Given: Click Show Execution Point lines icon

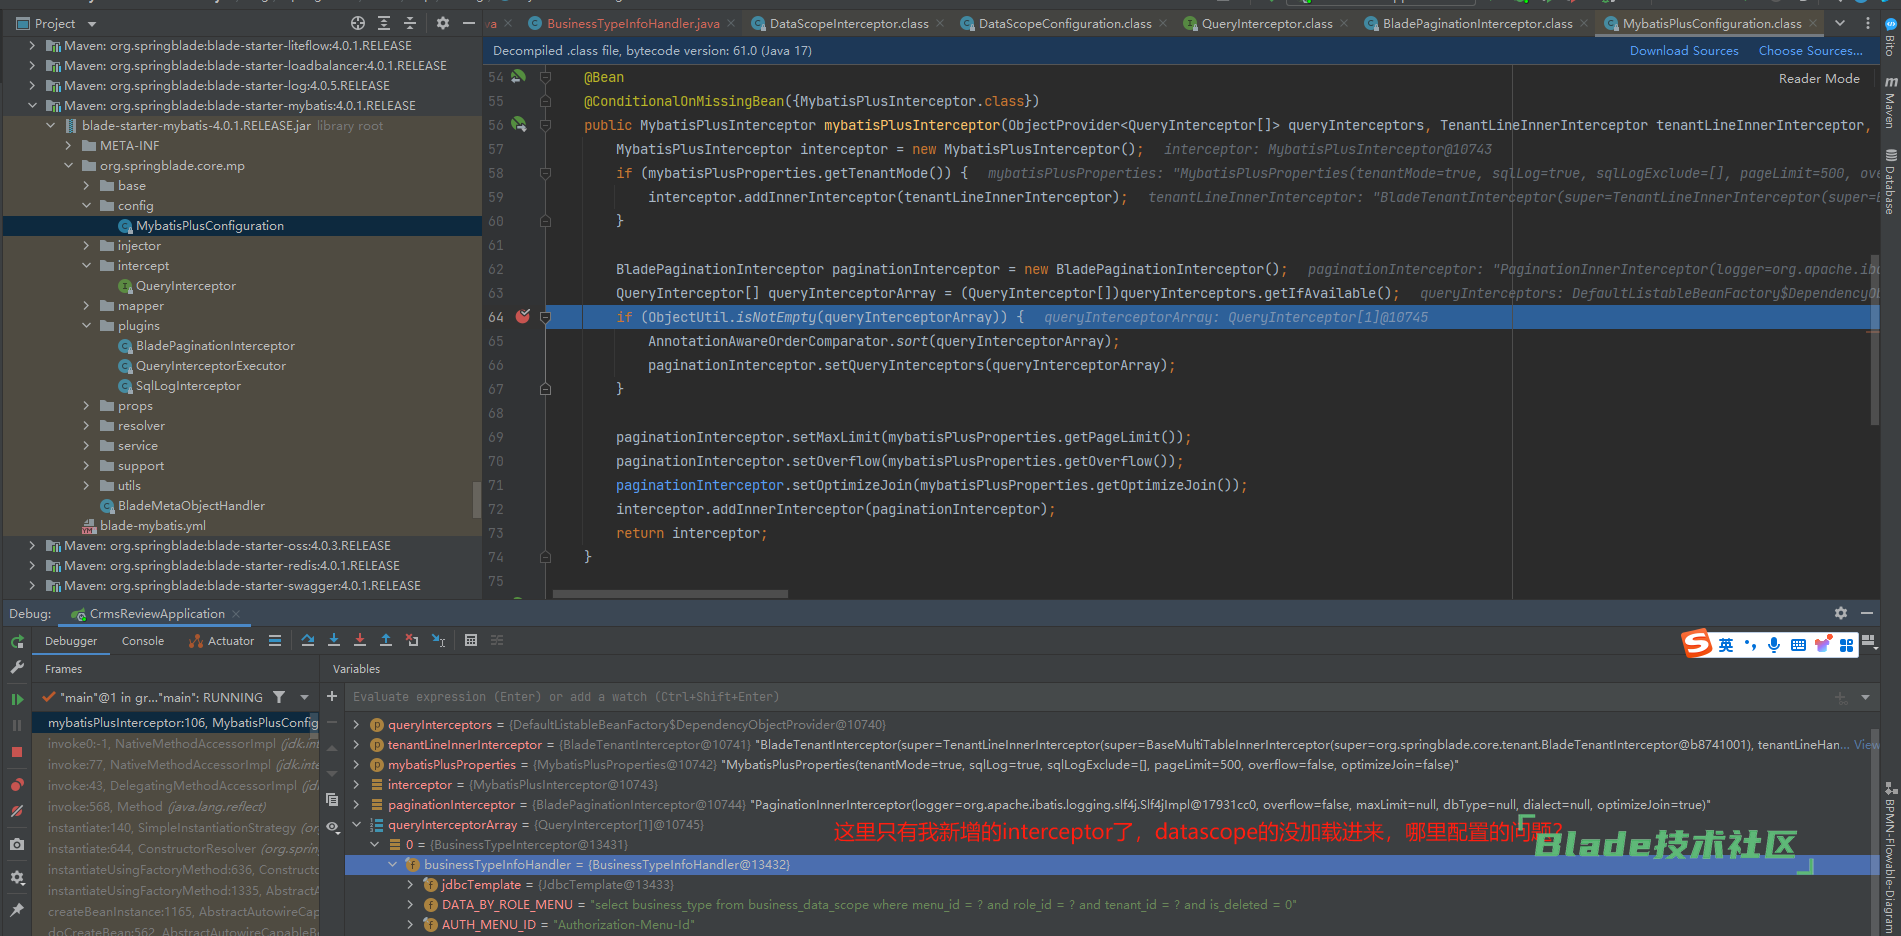Looking at the screenshot, I should tap(275, 640).
